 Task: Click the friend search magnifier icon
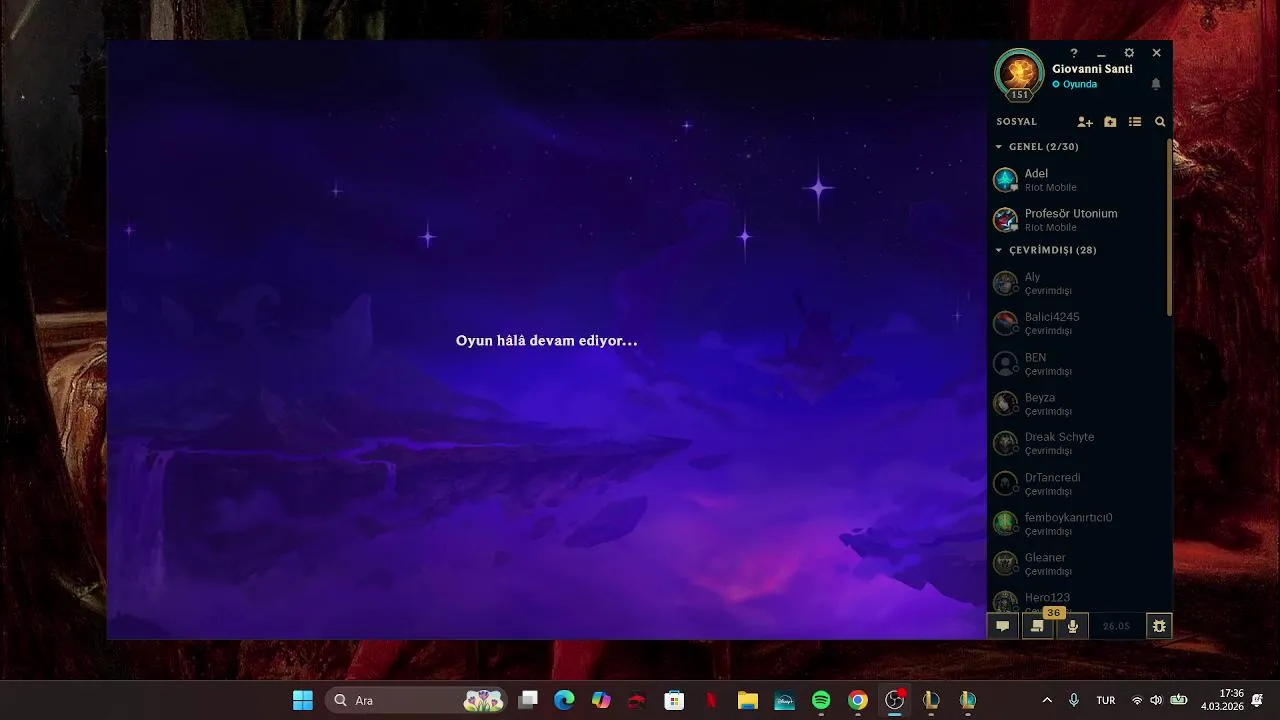1160,122
